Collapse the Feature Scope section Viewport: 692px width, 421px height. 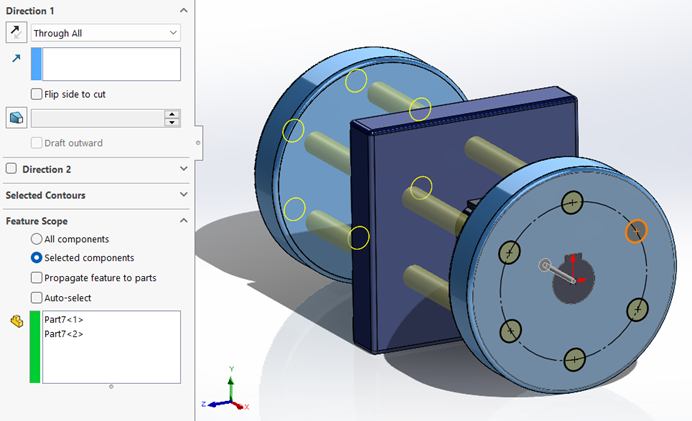tap(183, 220)
